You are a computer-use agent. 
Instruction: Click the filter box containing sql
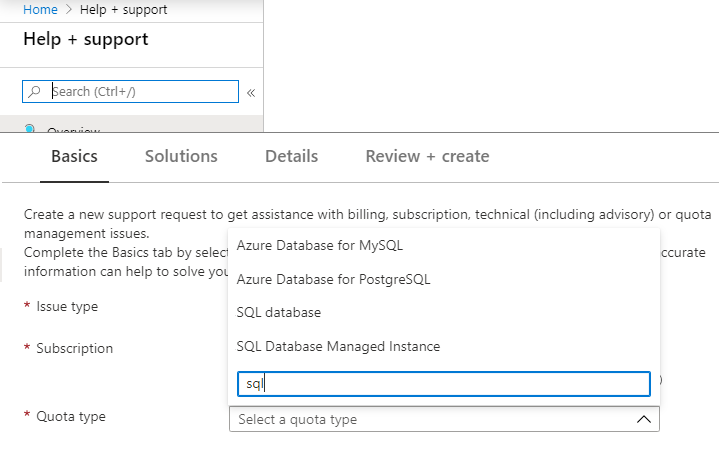click(x=444, y=384)
